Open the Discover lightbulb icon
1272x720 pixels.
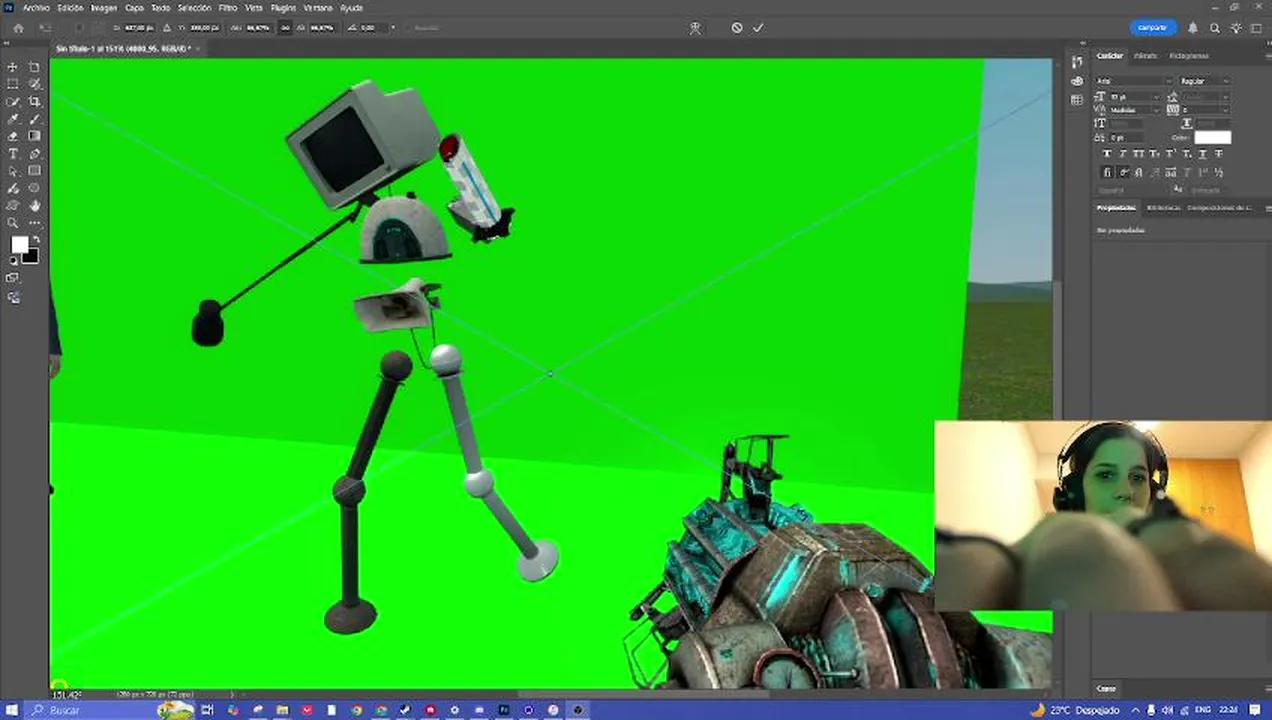(x=1237, y=28)
